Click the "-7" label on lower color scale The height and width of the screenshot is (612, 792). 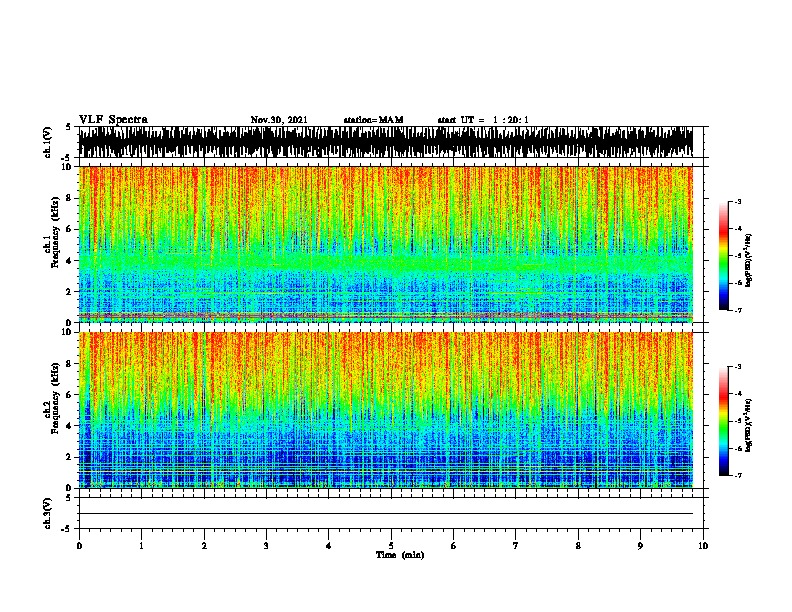click(738, 476)
